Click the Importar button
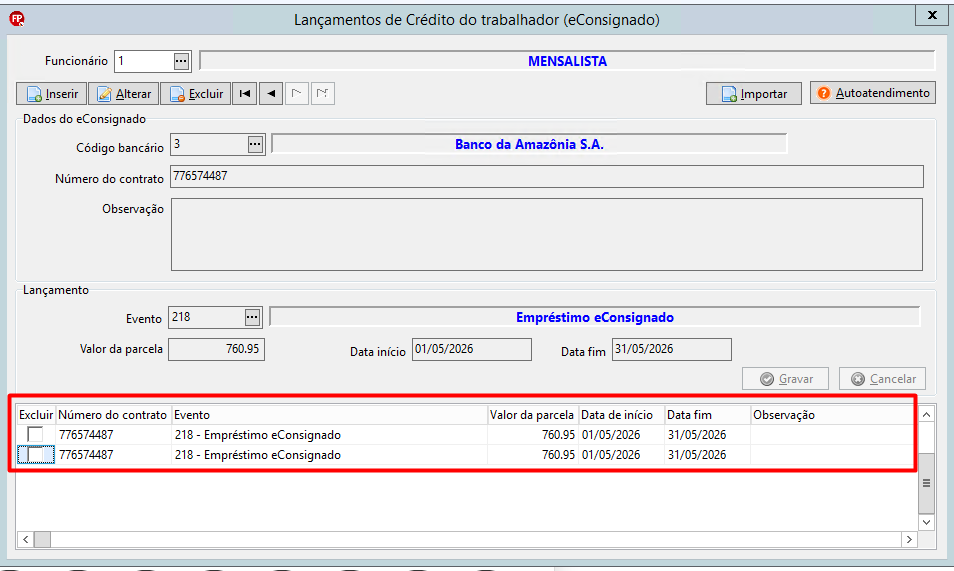 tap(754, 94)
